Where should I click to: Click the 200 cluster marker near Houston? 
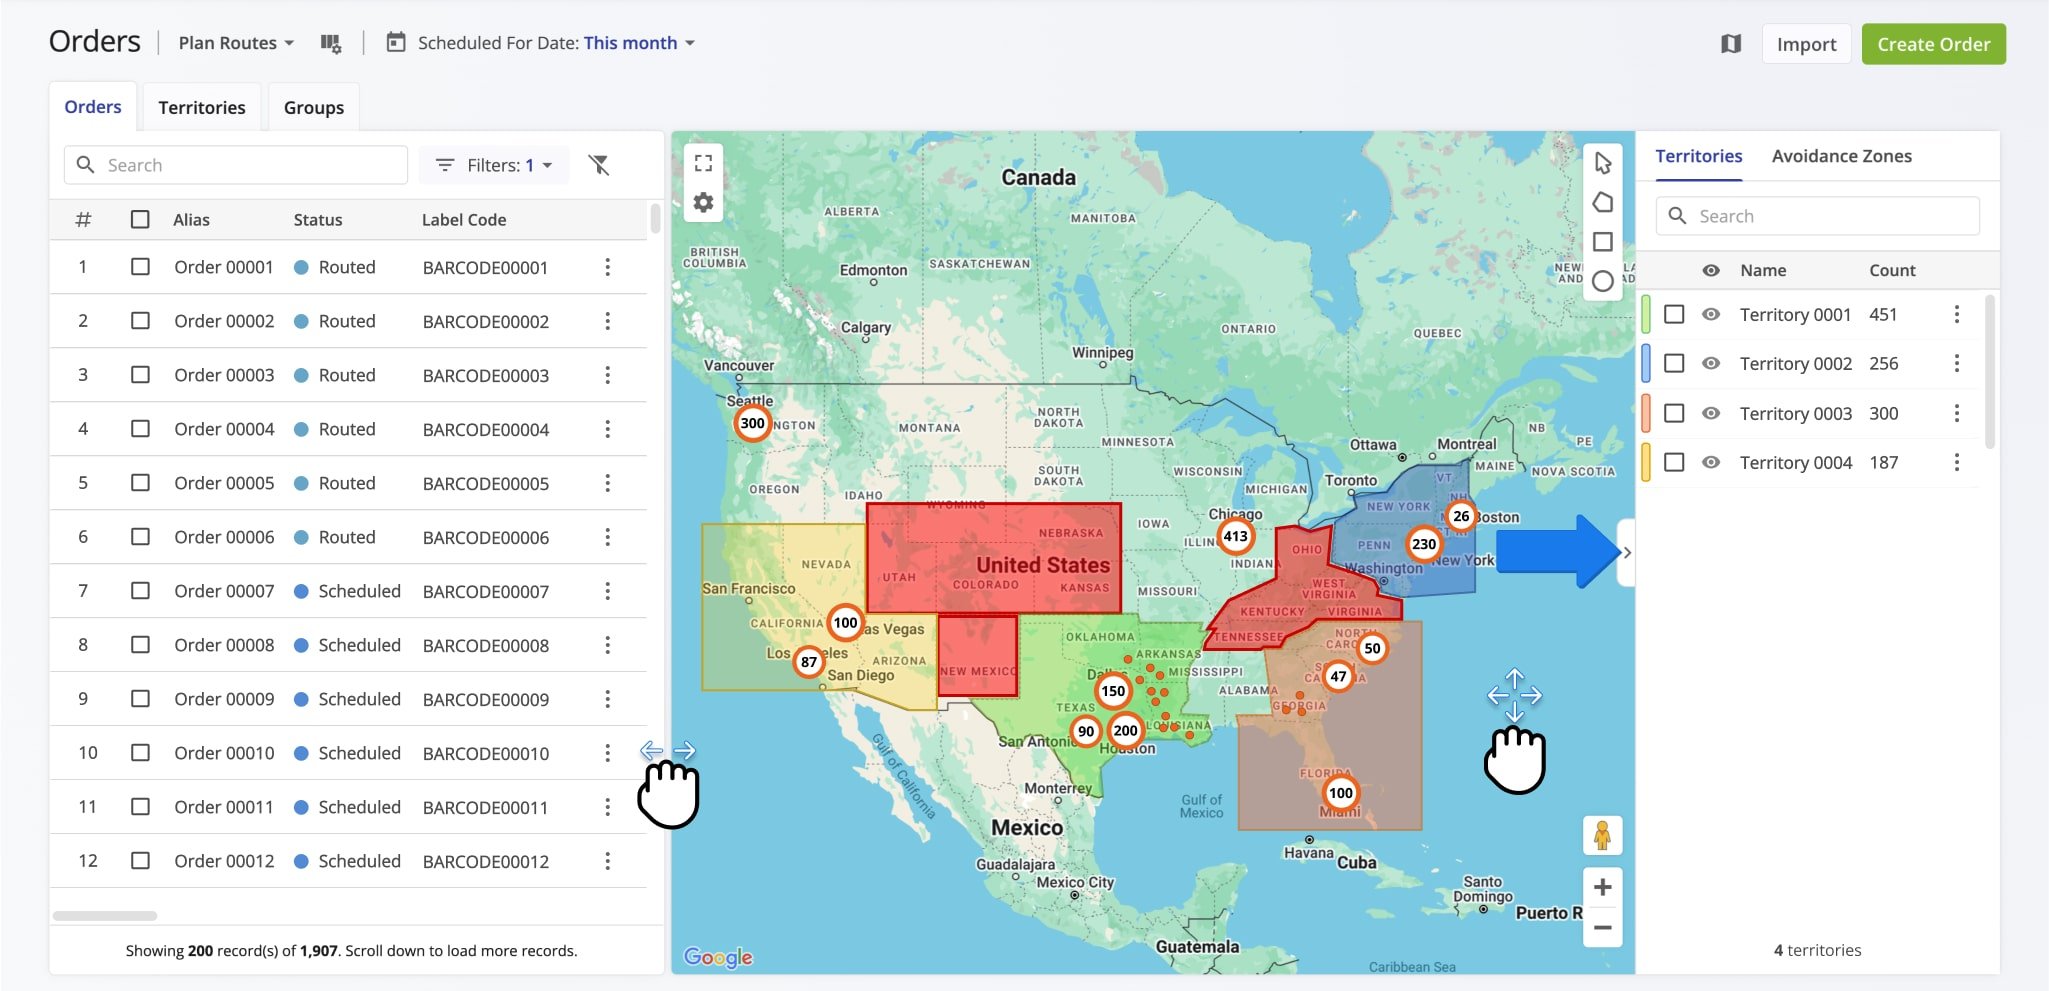(x=1126, y=730)
